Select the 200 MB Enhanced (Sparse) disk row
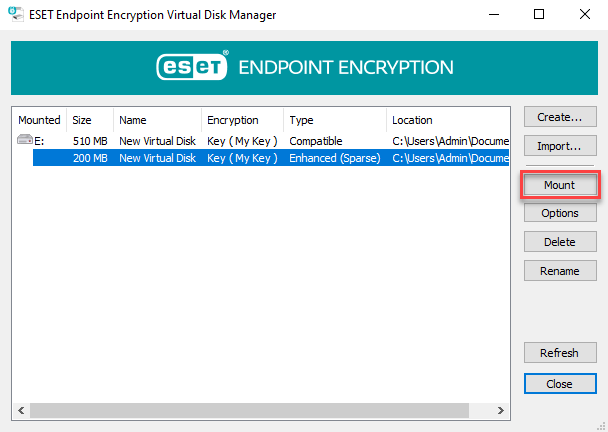The width and height of the screenshot is (608, 432). click(x=271, y=158)
